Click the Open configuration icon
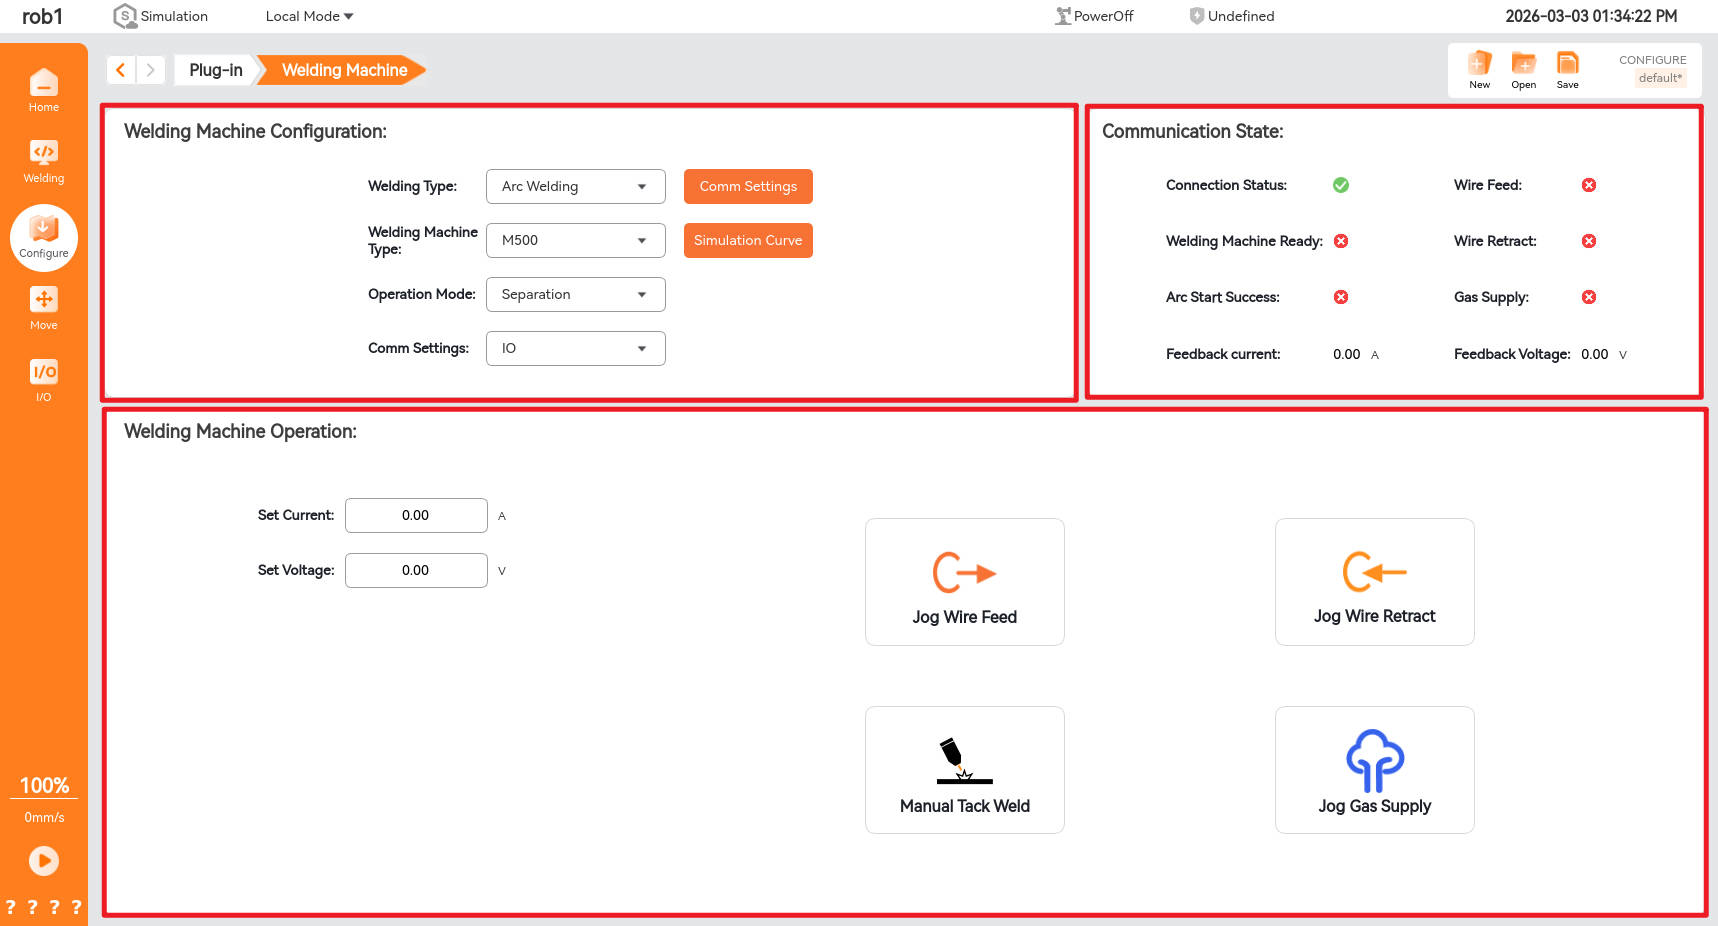 point(1523,69)
